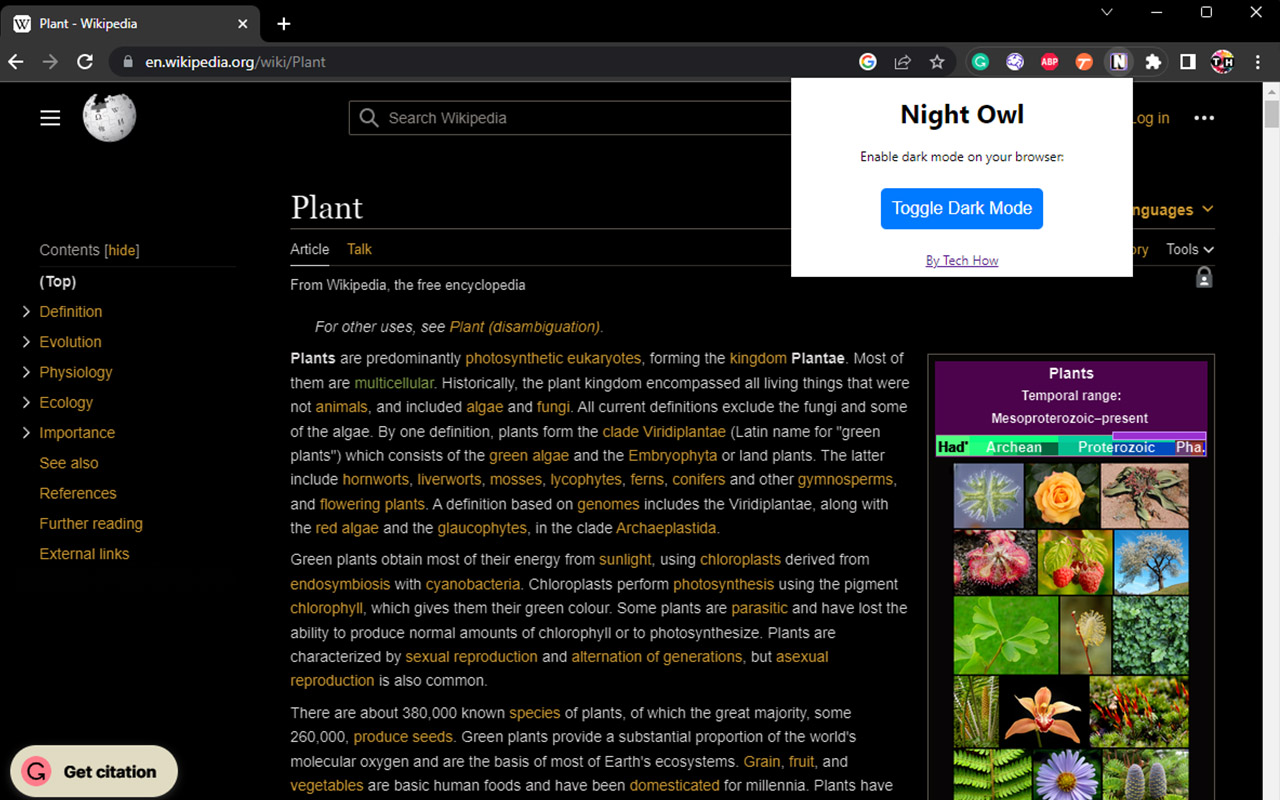Click the orange extension icon beside AdBlock
This screenshot has width=1280, height=800.
tap(1084, 62)
